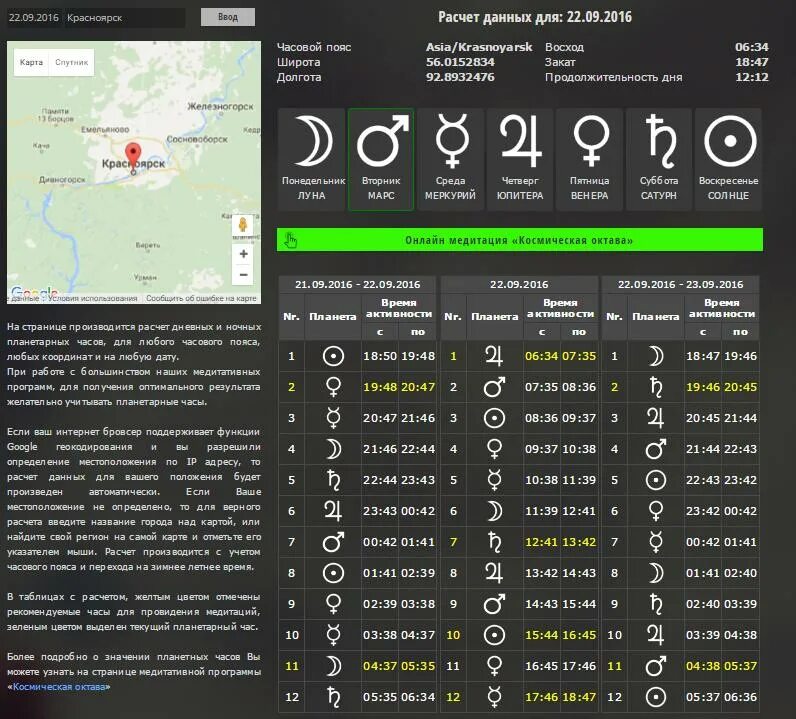Zoom out on the map
This screenshot has height=719, width=796.
pos(244,275)
